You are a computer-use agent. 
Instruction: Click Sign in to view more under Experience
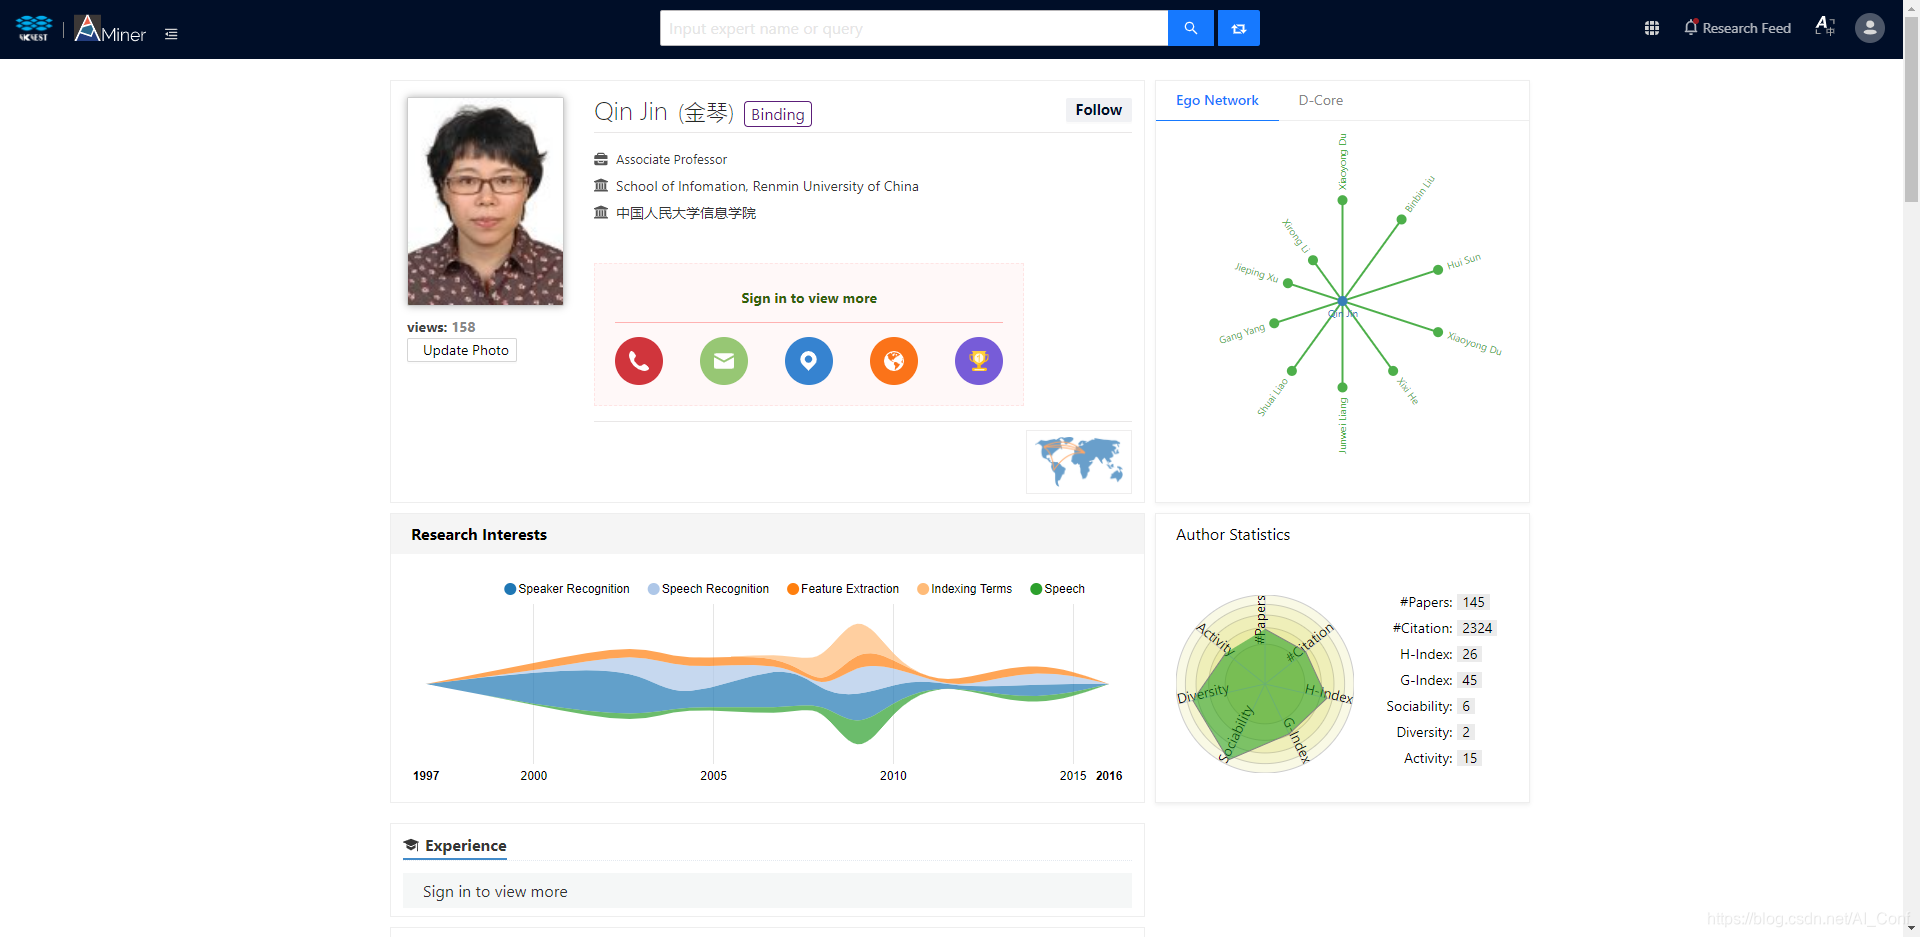click(495, 891)
